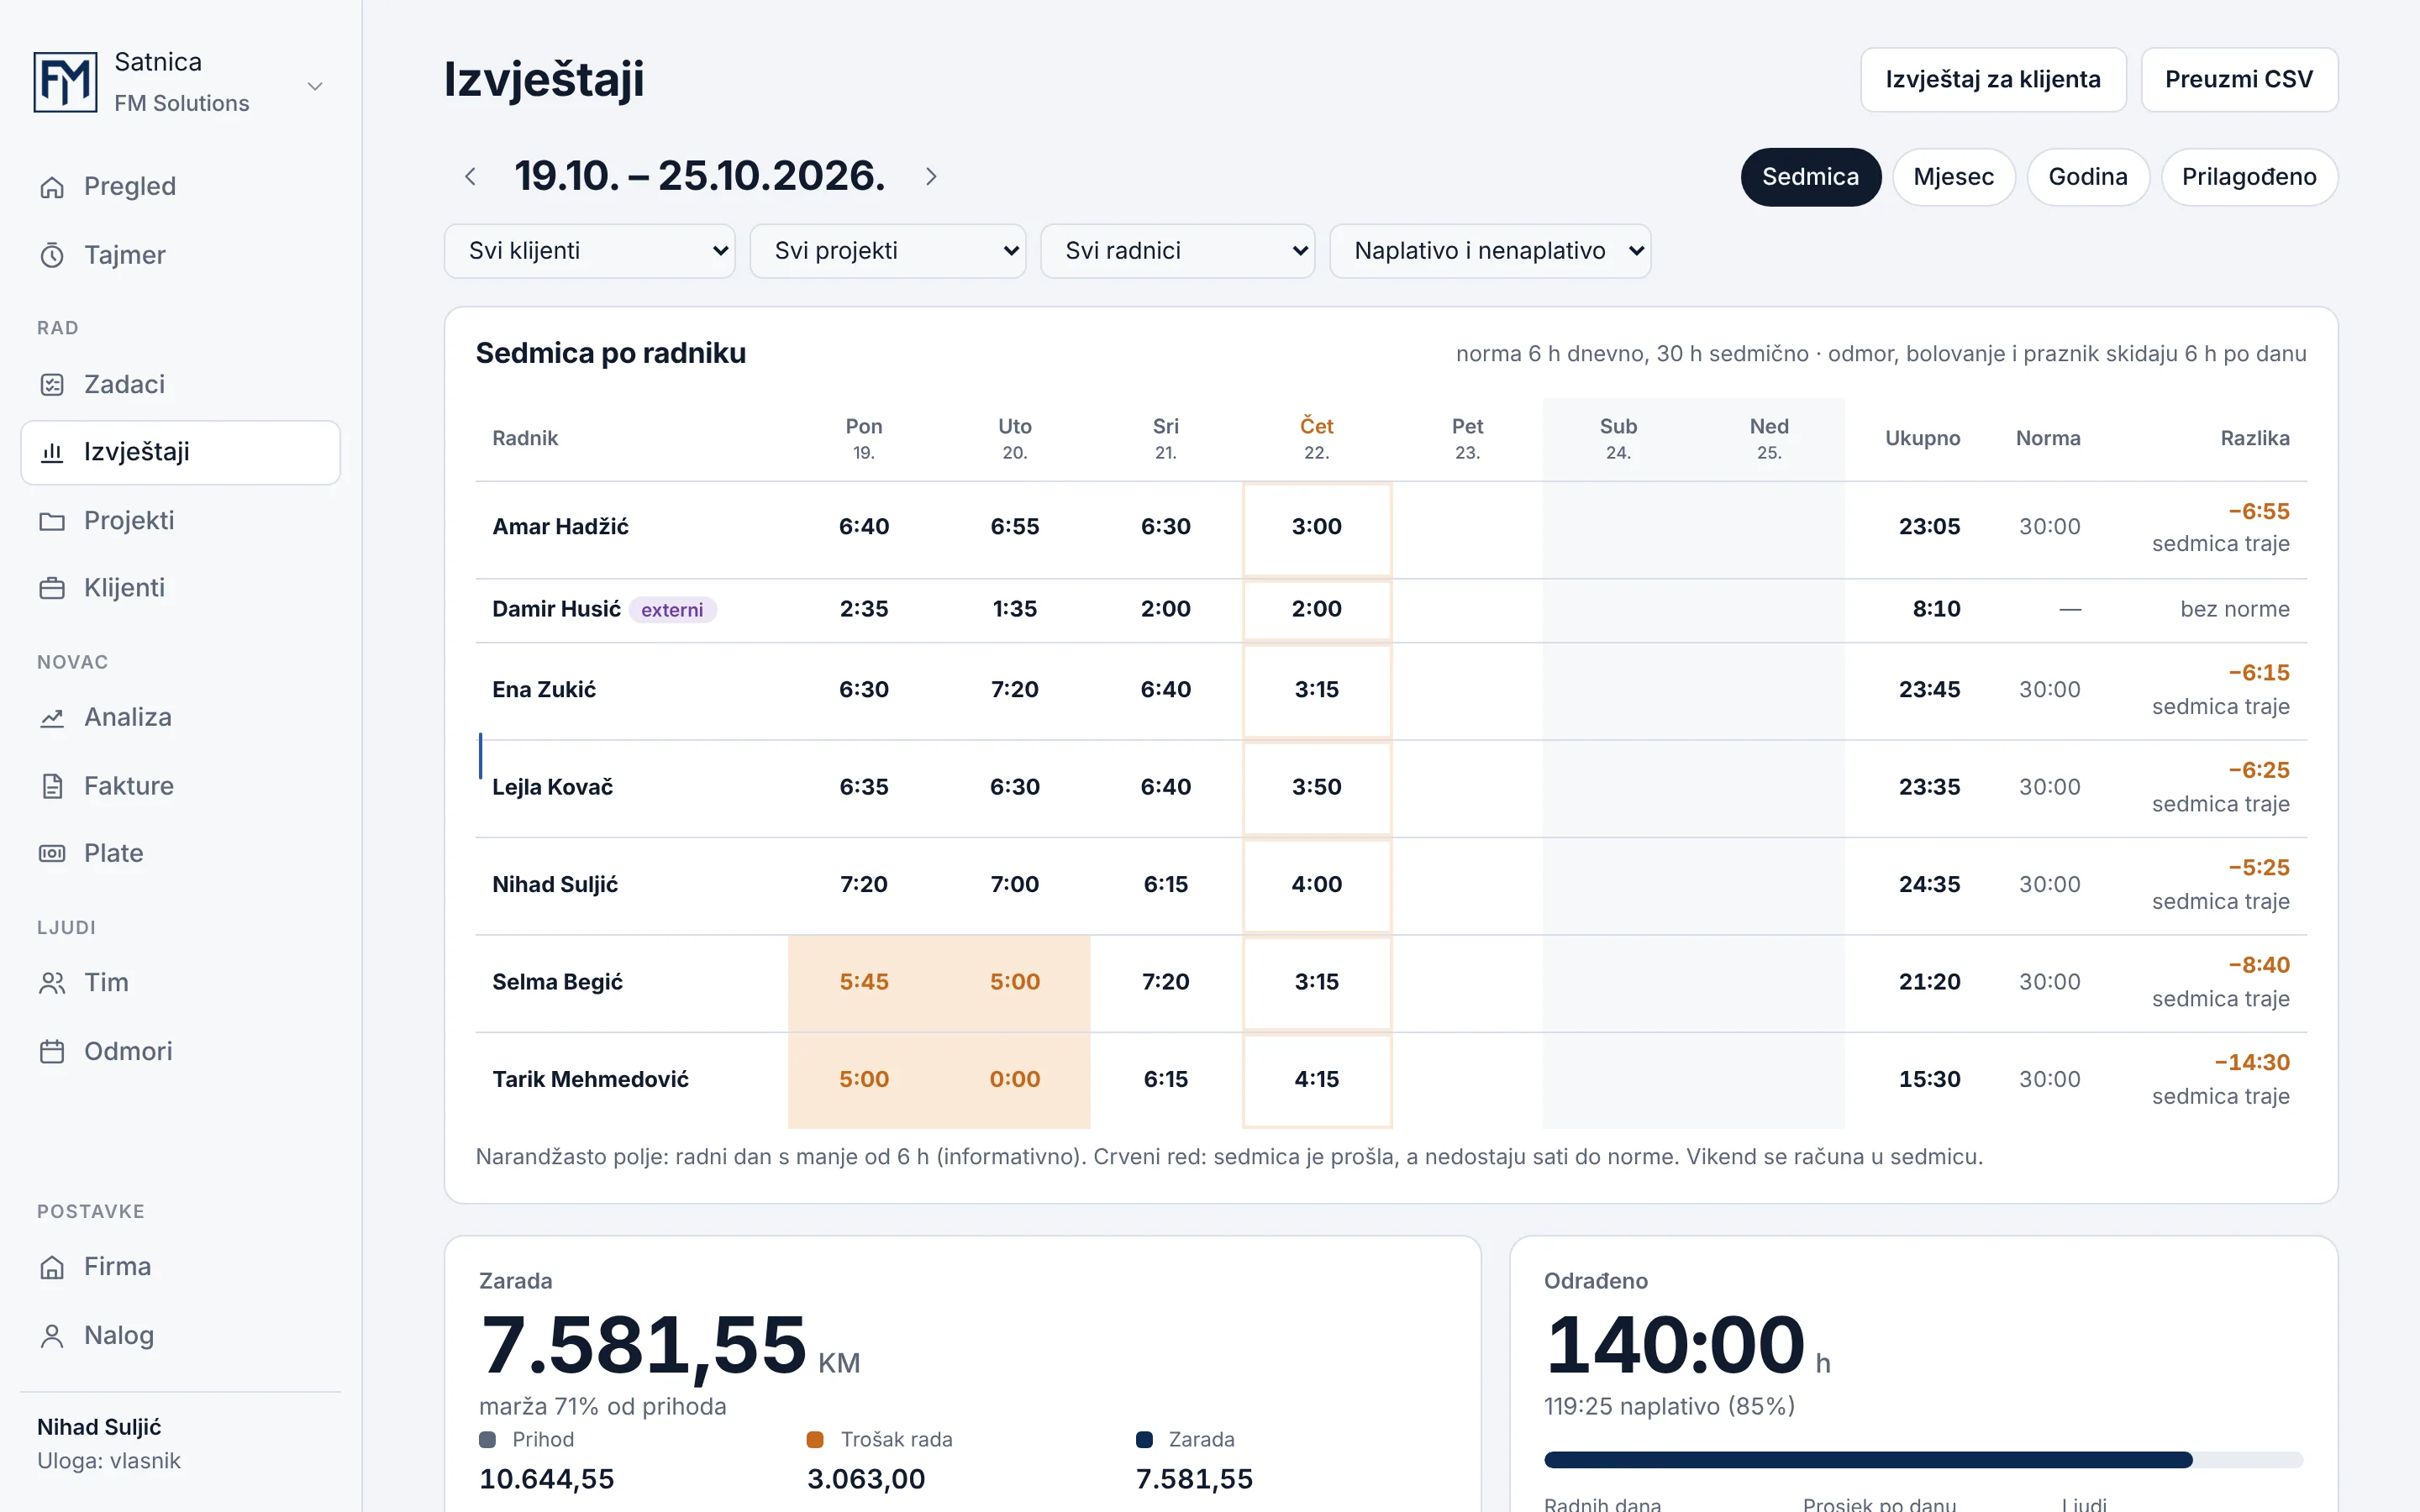Open Naplativo i nenaplativo dropdown

coord(1490,251)
